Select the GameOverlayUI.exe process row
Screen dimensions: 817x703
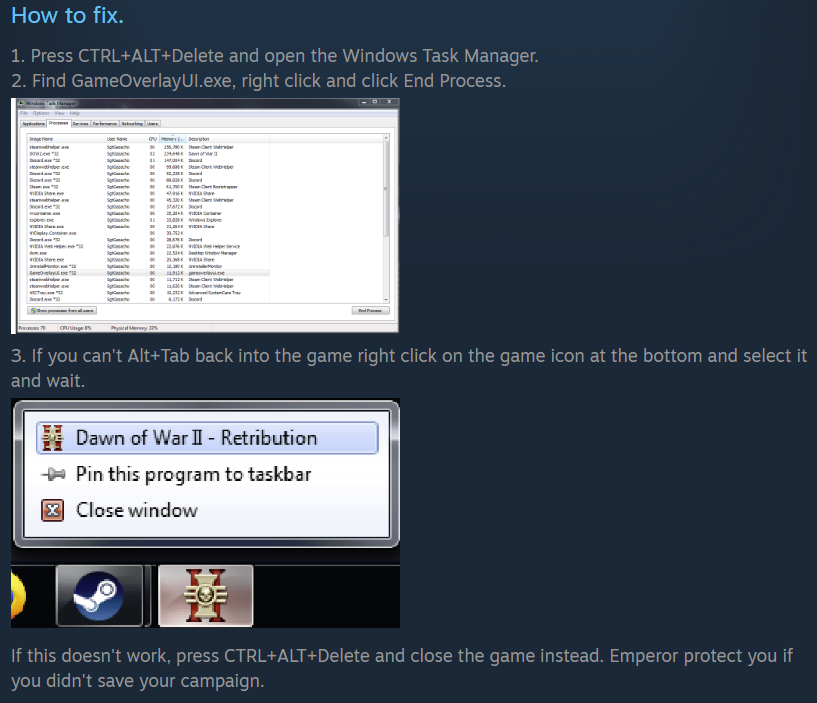(148, 273)
